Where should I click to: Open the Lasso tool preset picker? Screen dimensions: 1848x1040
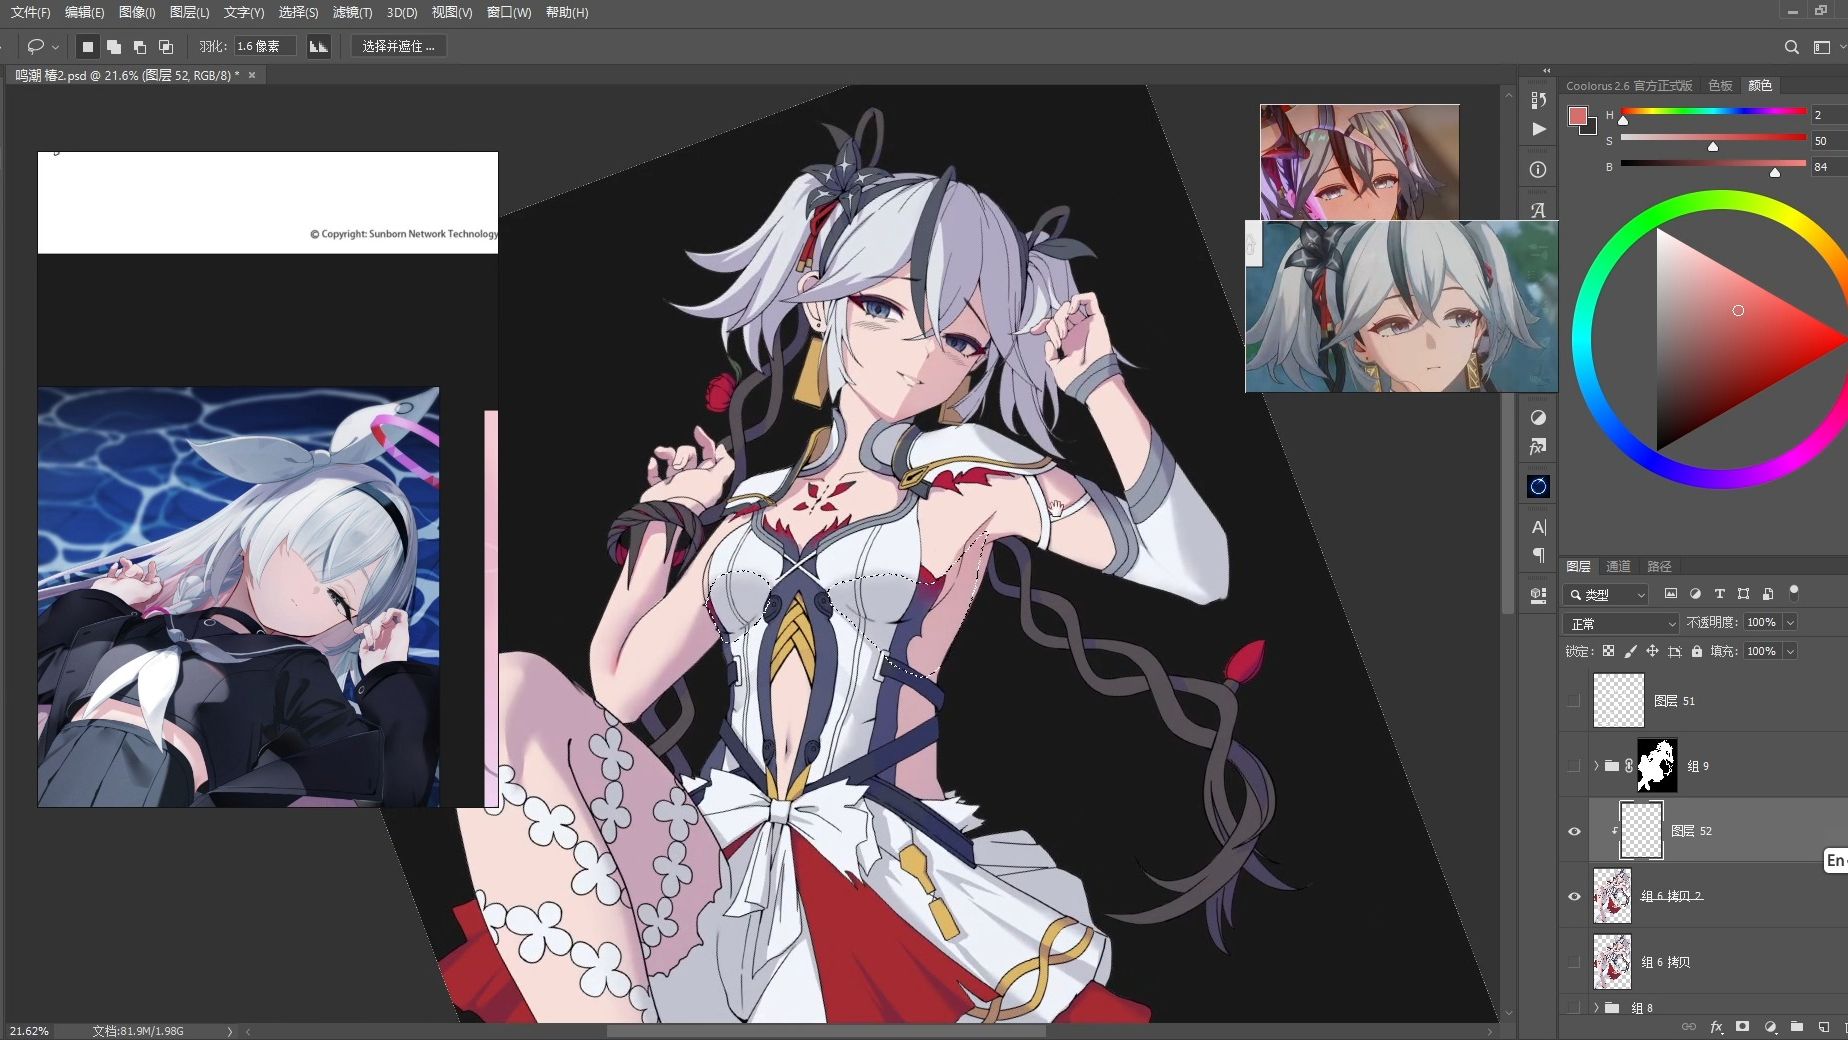coord(42,47)
